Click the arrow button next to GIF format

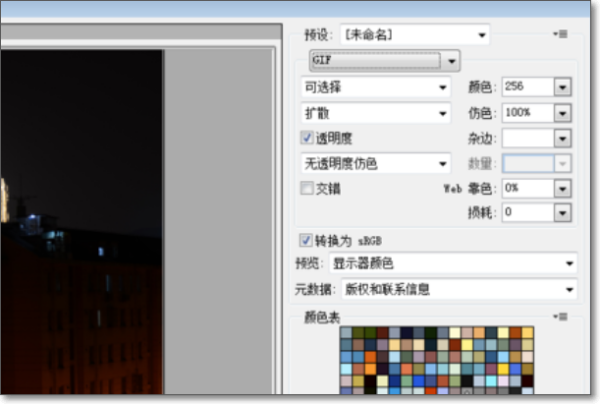(452, 60)
